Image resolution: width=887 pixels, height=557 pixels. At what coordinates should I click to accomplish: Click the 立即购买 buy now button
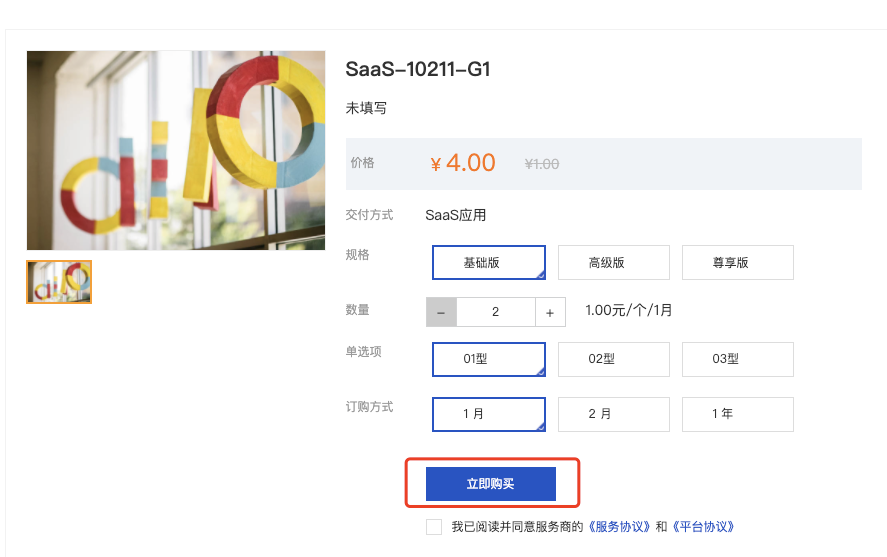(x=490, y=483)
